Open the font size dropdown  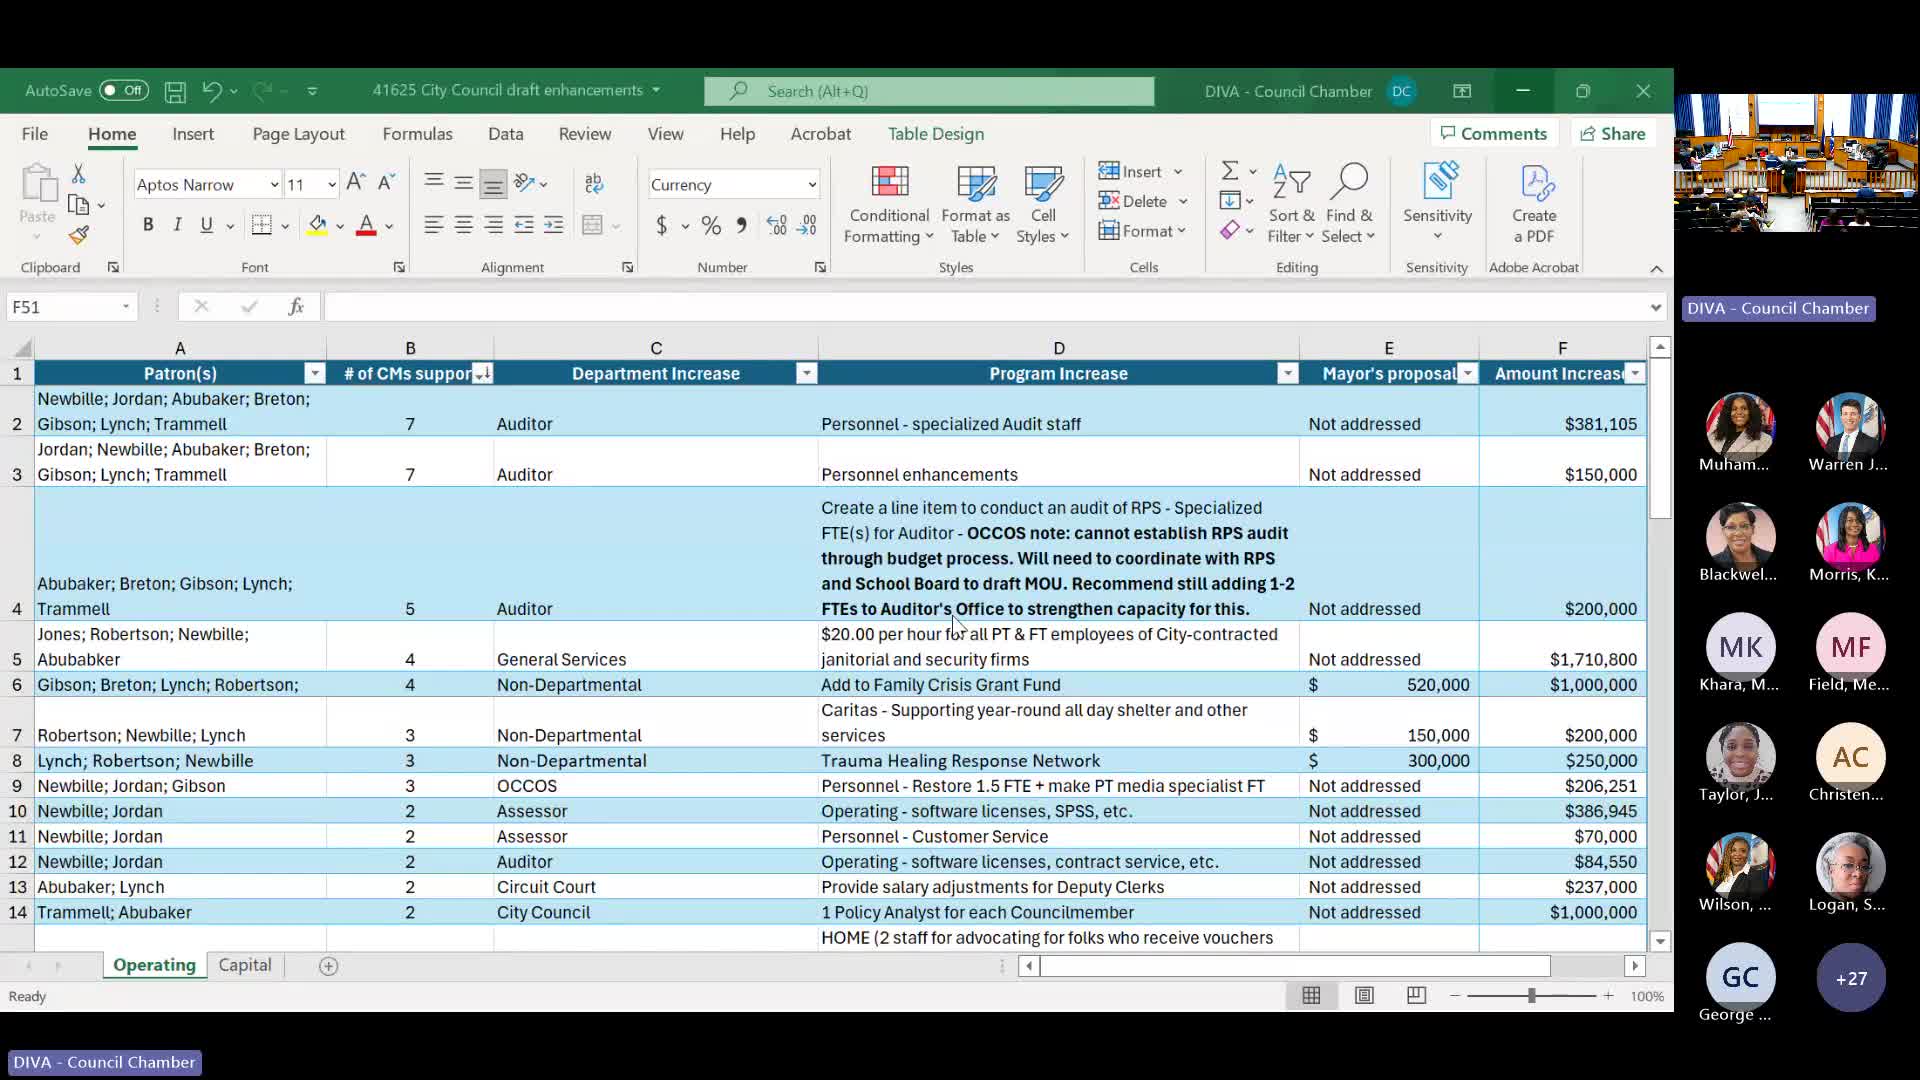[332, 185]
